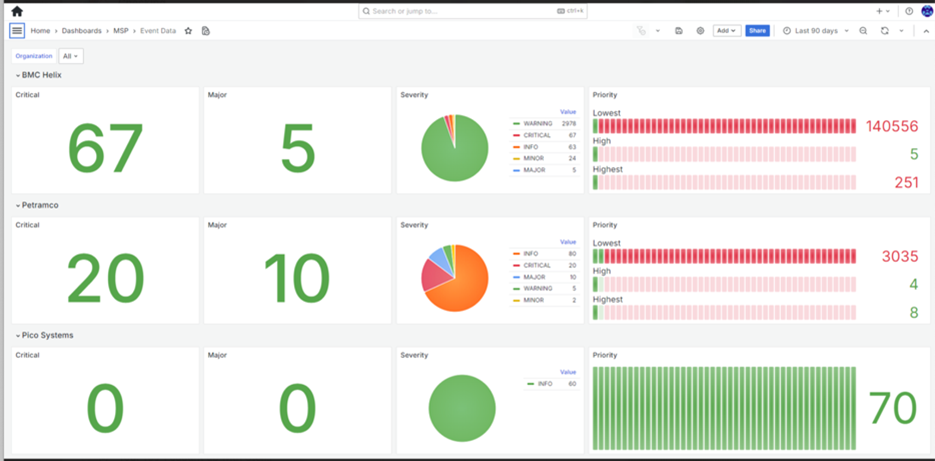Click in the Search or jump to field
The width and height of the screenshot is (935, 461).
point(473,11)
